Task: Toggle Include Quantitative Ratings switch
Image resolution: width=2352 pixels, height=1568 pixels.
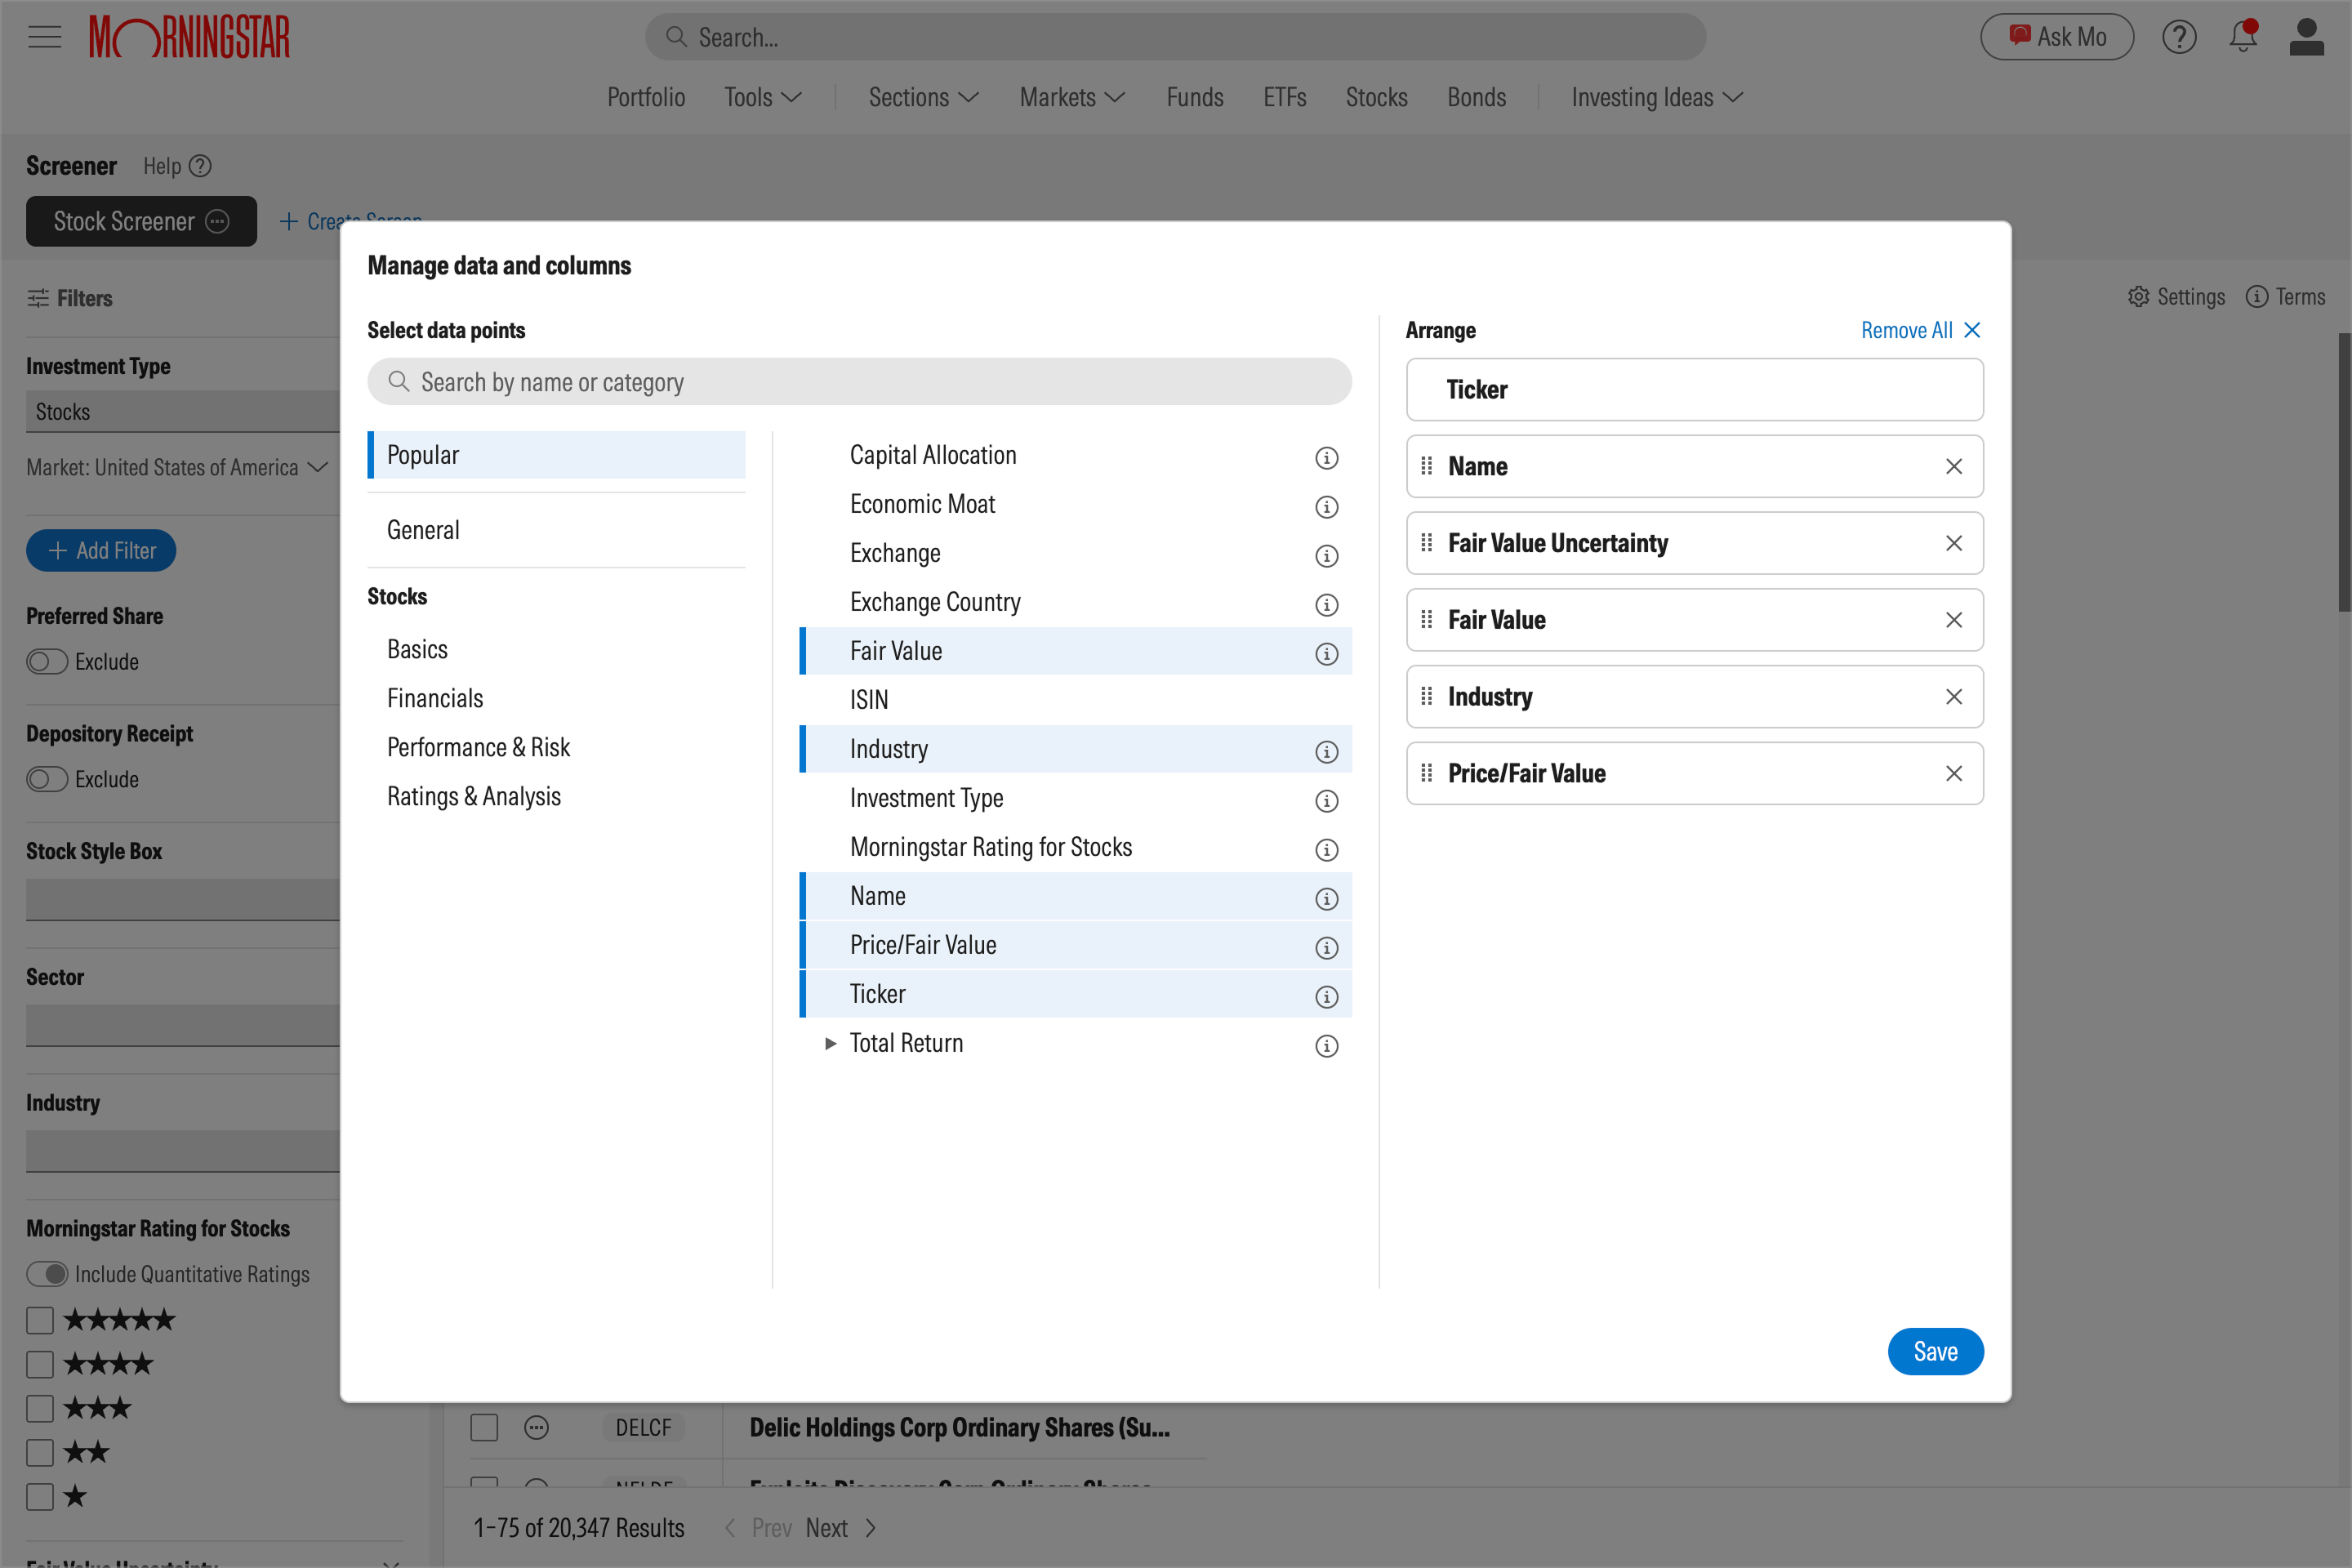Action: coord(47,1274)
